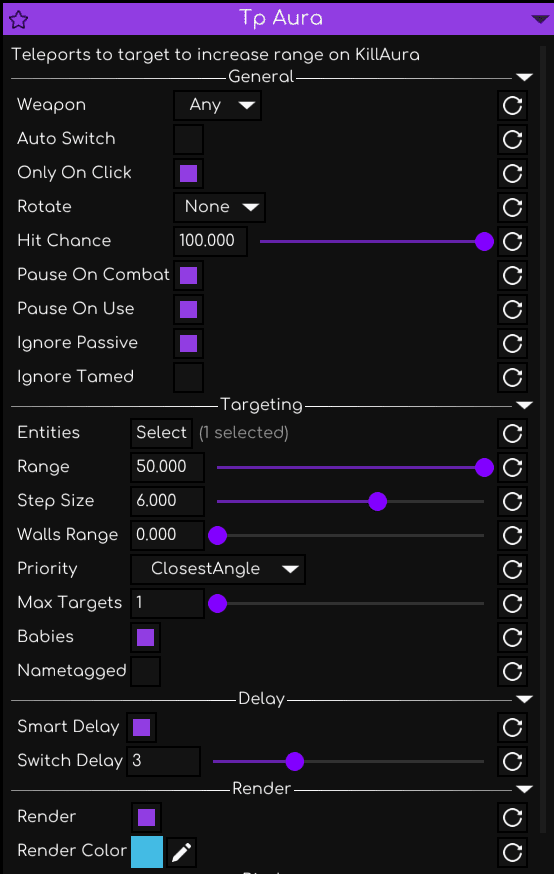Collapse the Targeting section

point(524,405)
